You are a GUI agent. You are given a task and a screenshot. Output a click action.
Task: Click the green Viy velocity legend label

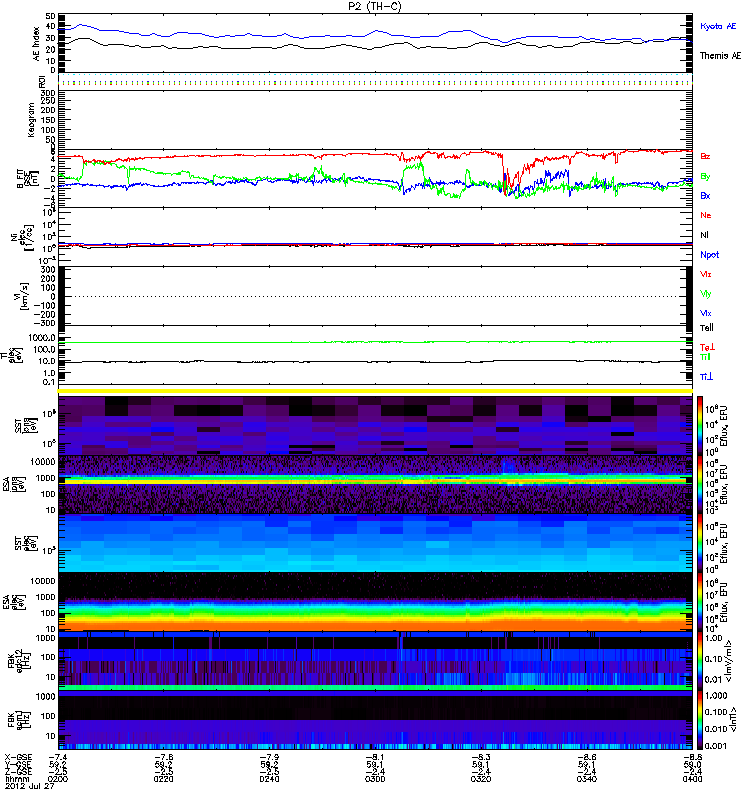point(706,294)
